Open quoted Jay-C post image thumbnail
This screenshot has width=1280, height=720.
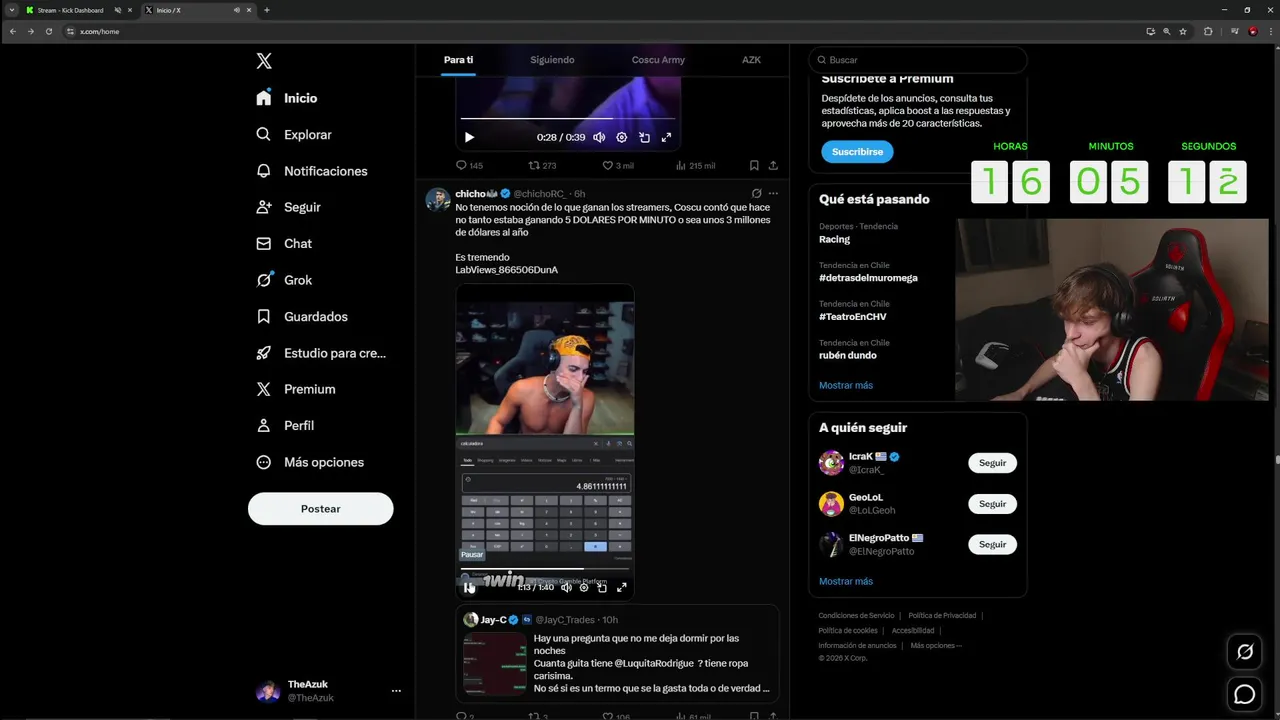(x=494, y=663)
